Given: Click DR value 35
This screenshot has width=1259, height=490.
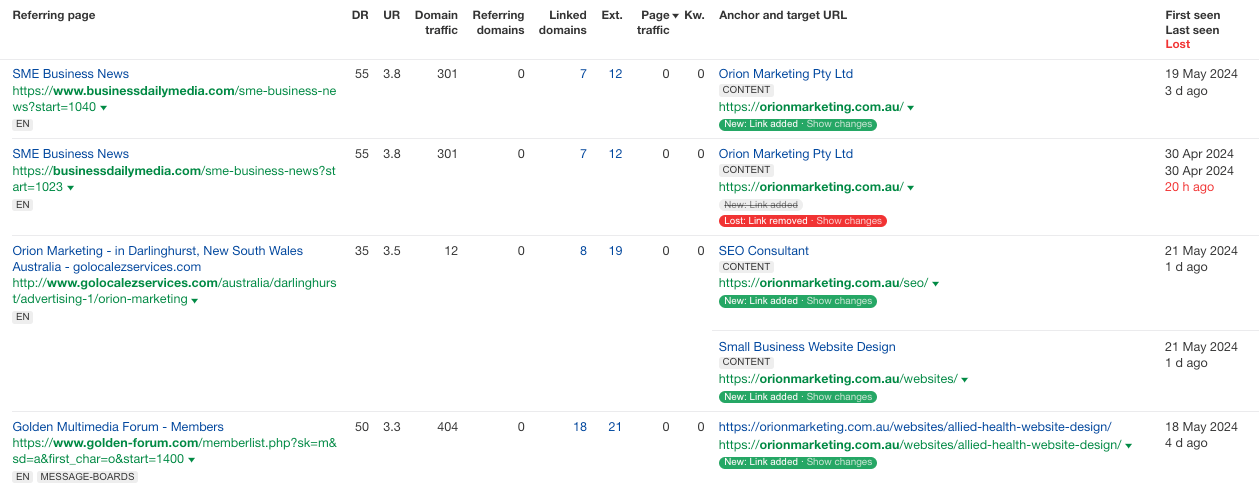Looking at the screenshot, I should coord(362,251).
